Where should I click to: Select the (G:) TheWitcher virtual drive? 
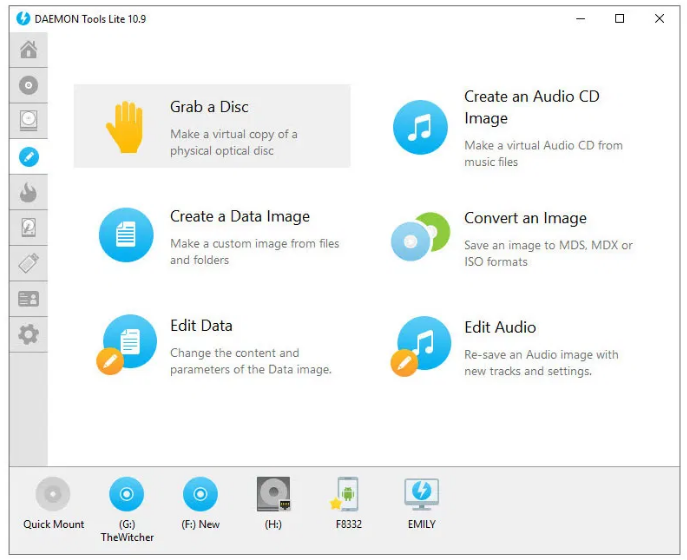(x=126, y=495)
